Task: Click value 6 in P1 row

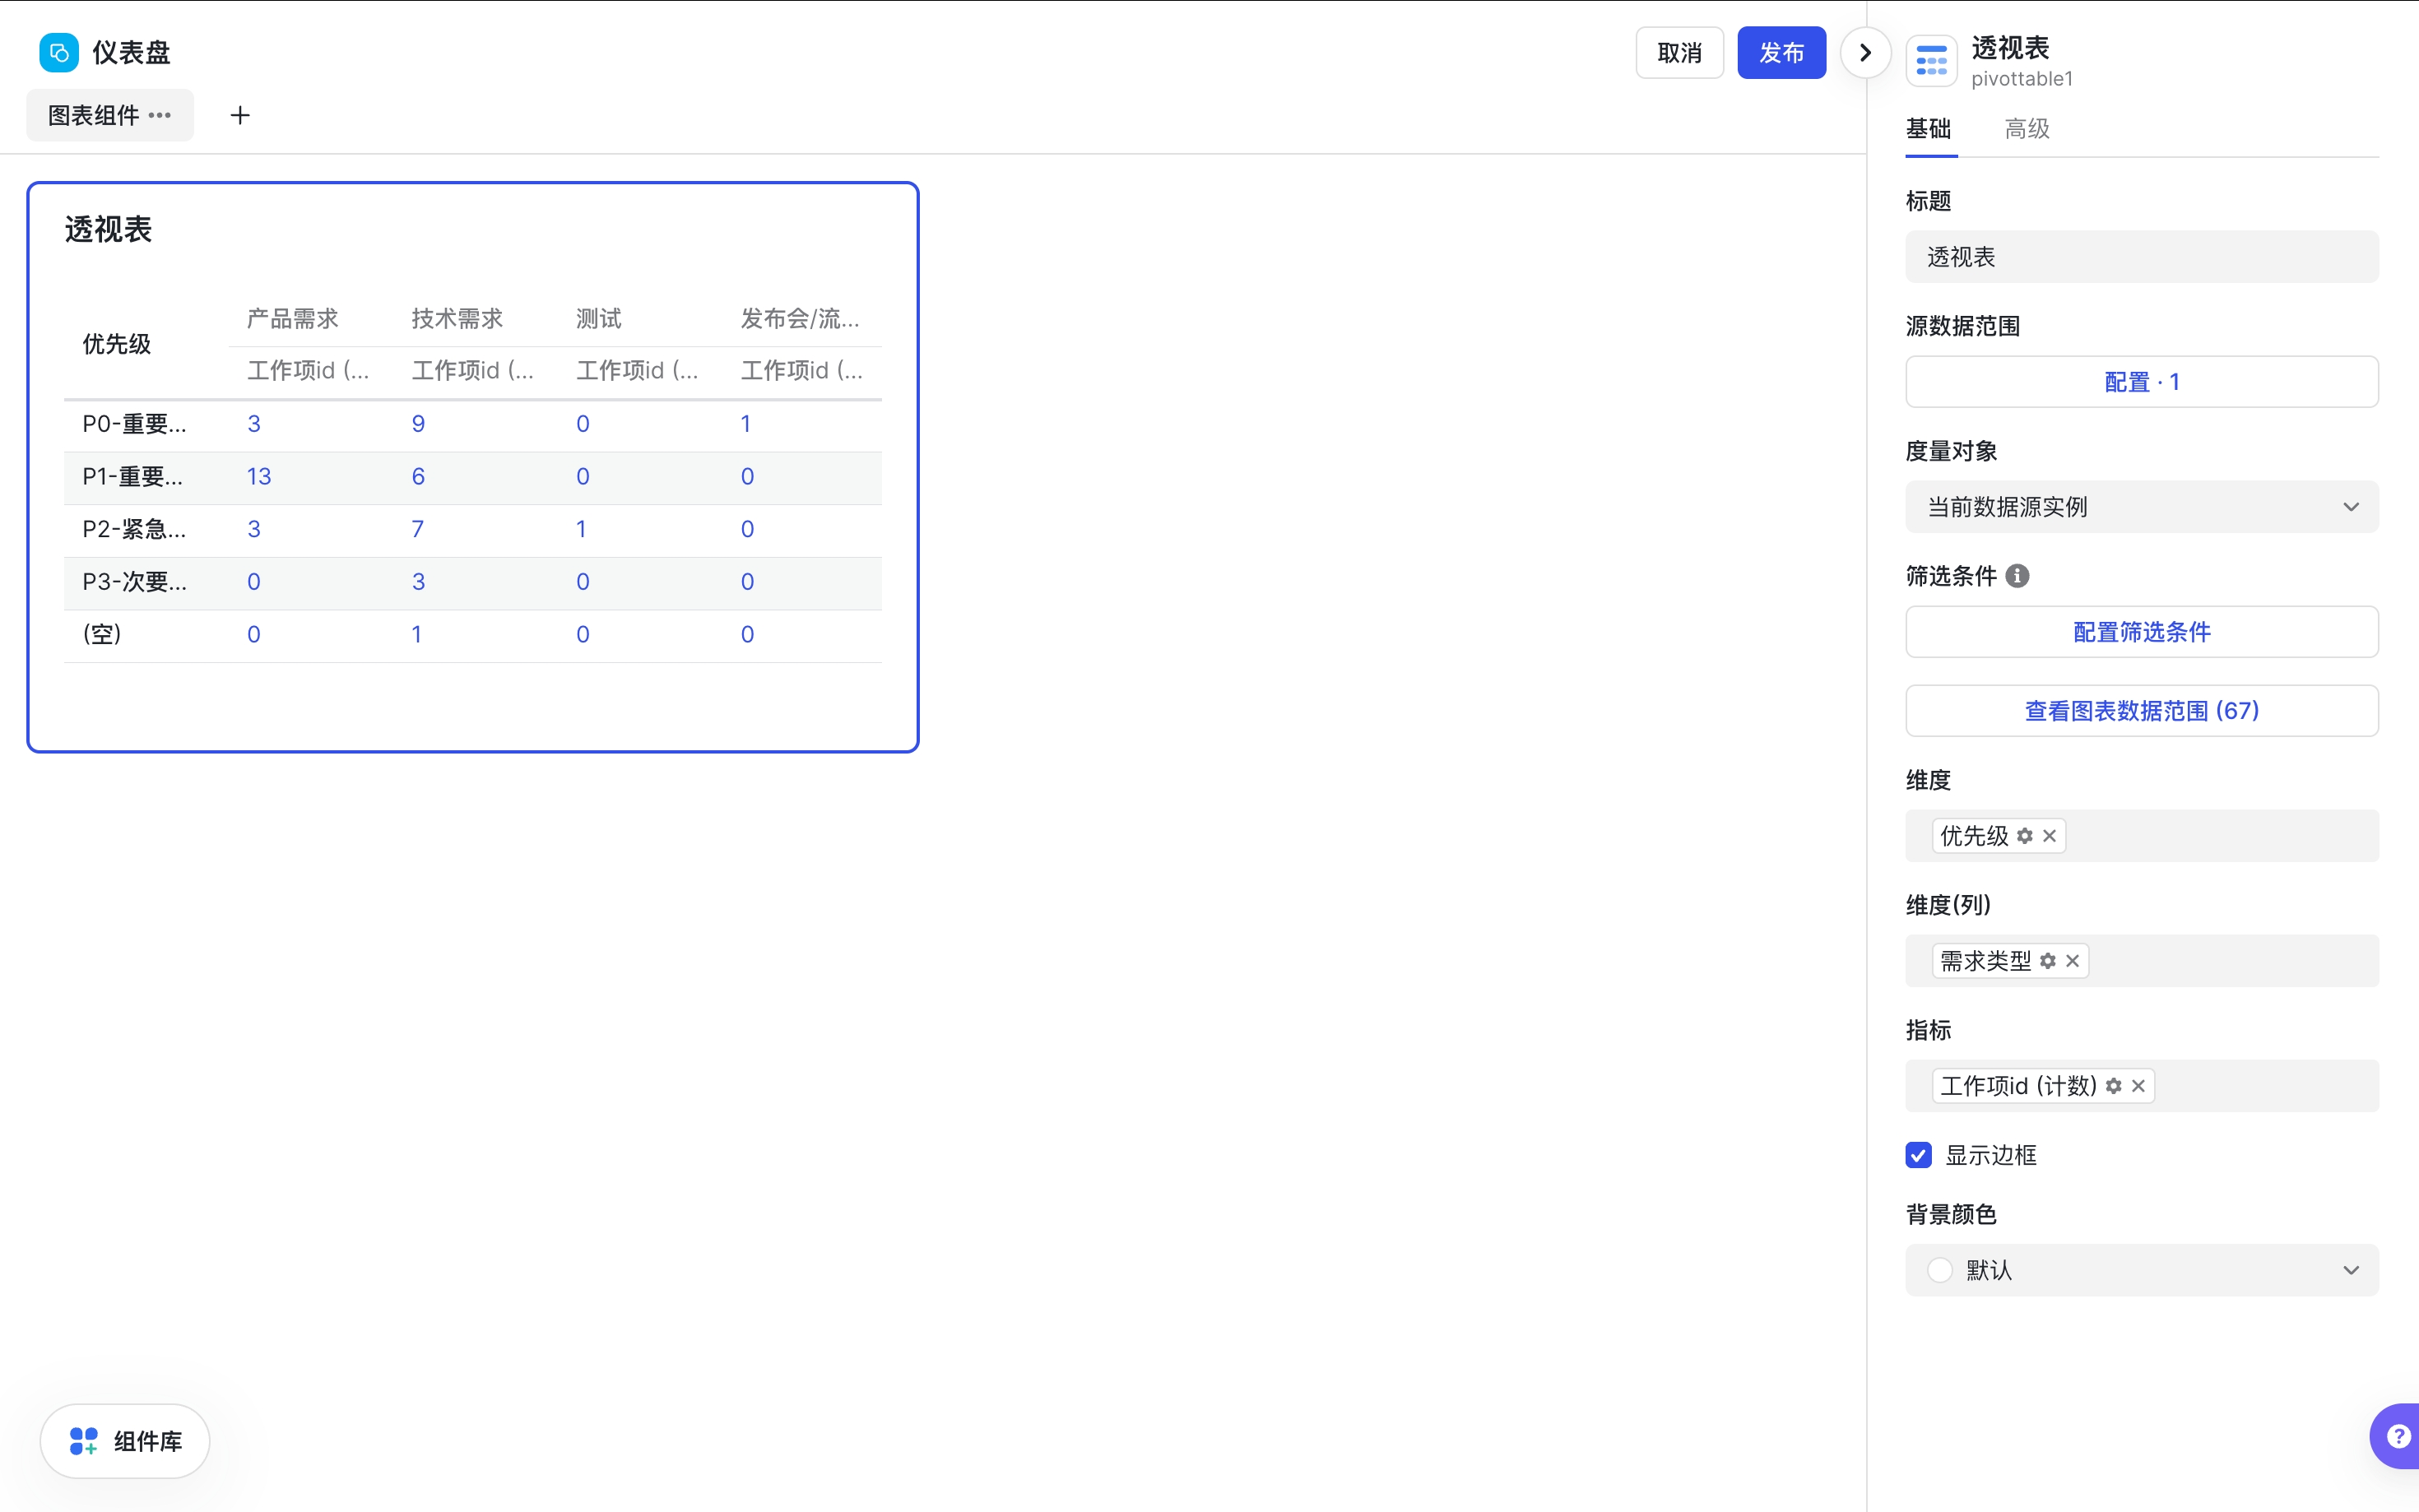Action: [418, 477]
